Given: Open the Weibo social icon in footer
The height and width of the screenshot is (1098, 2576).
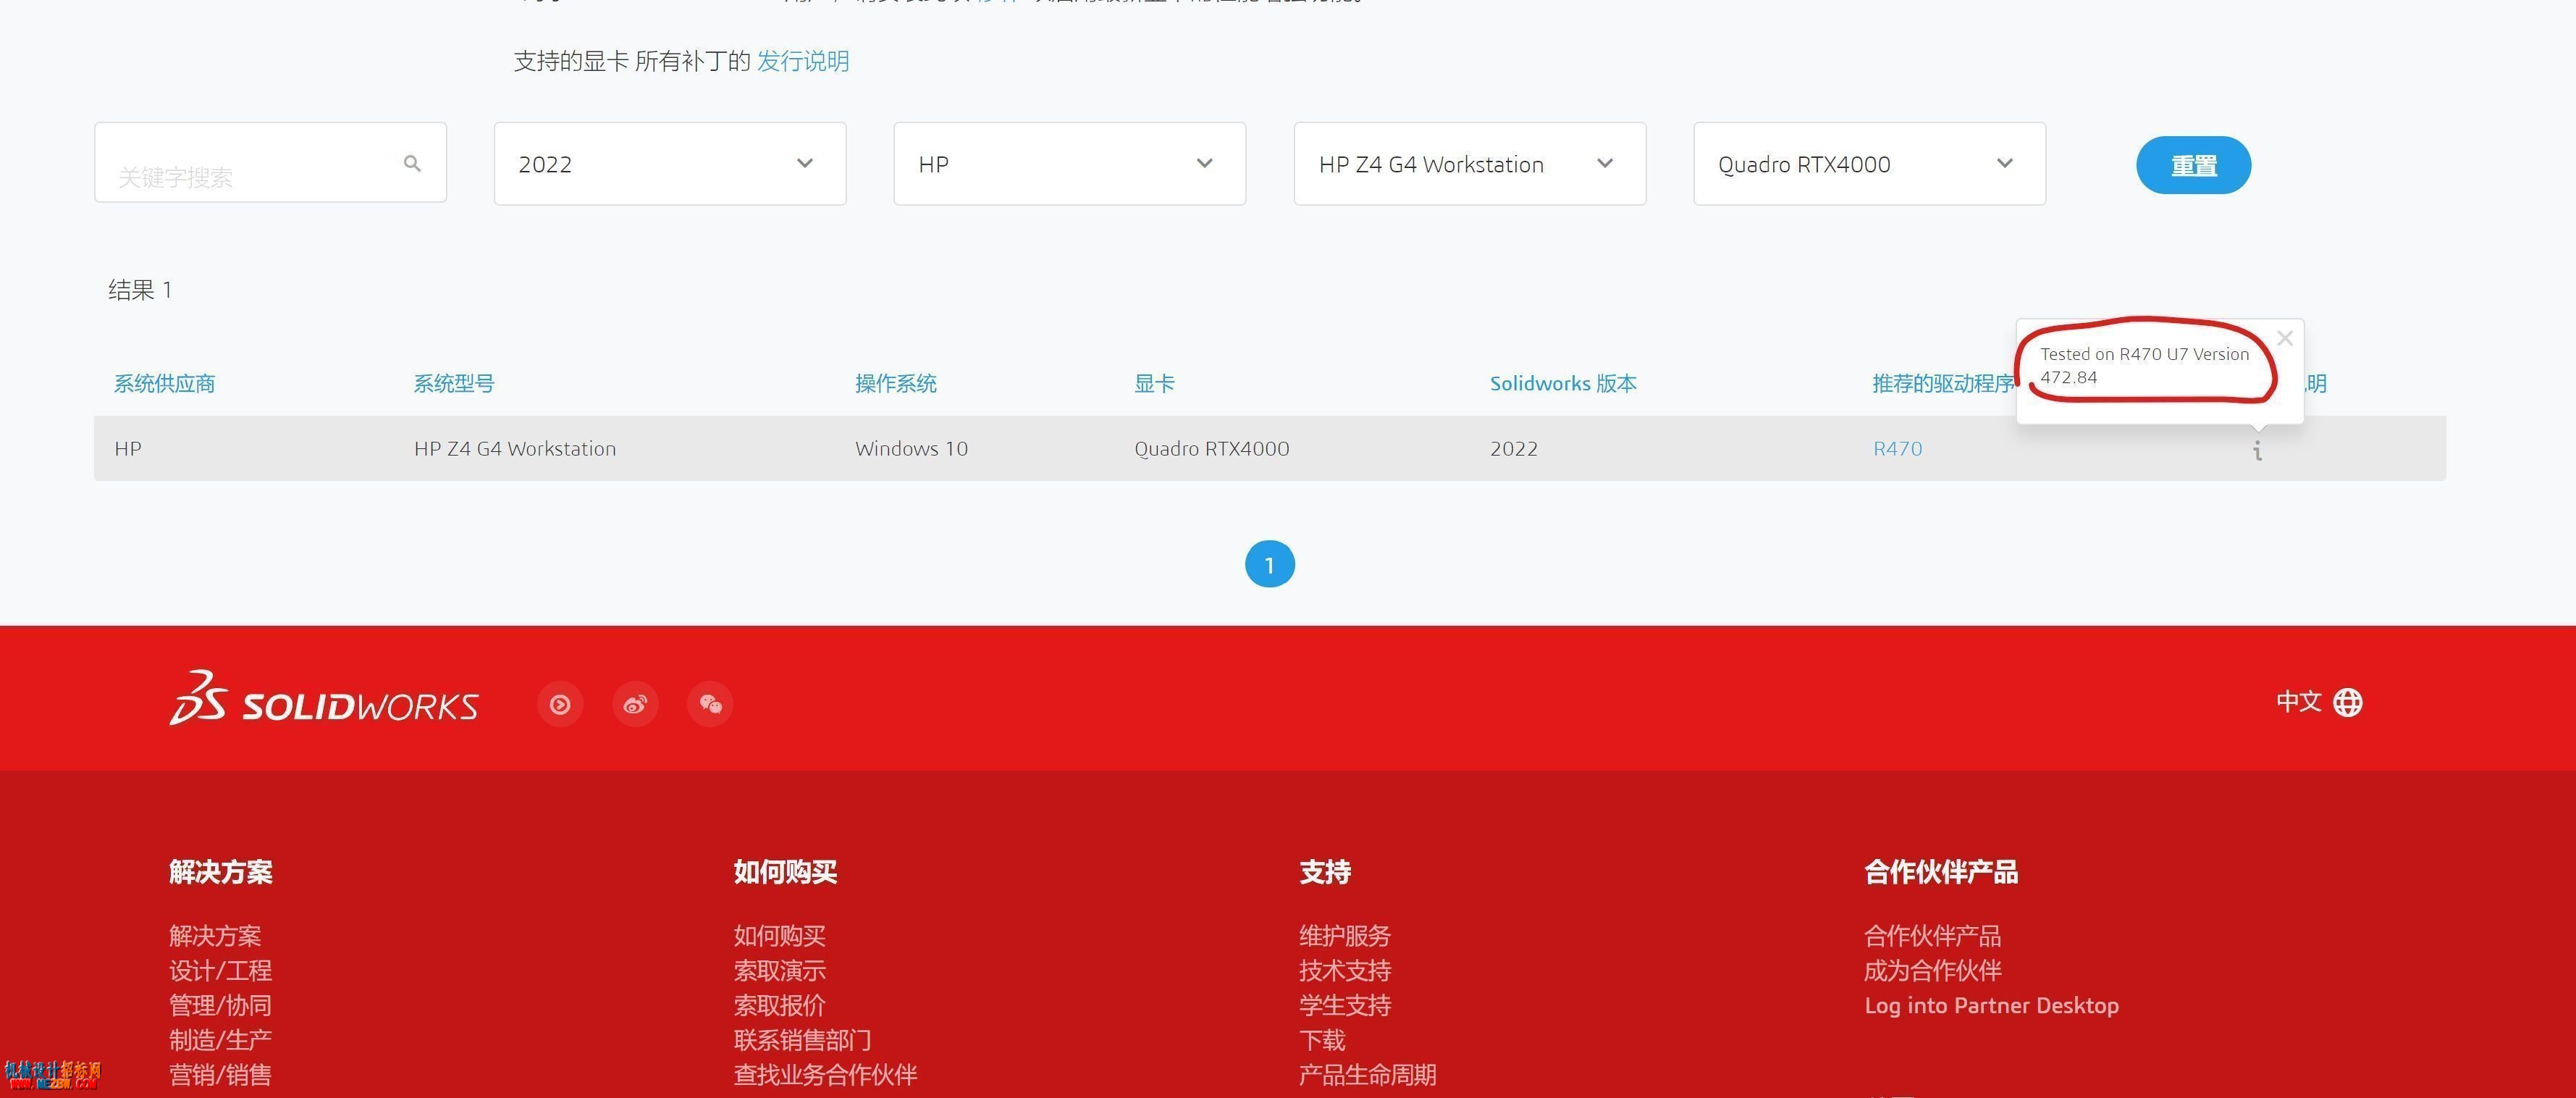Looking at the screenshot, I should point(635,704).
